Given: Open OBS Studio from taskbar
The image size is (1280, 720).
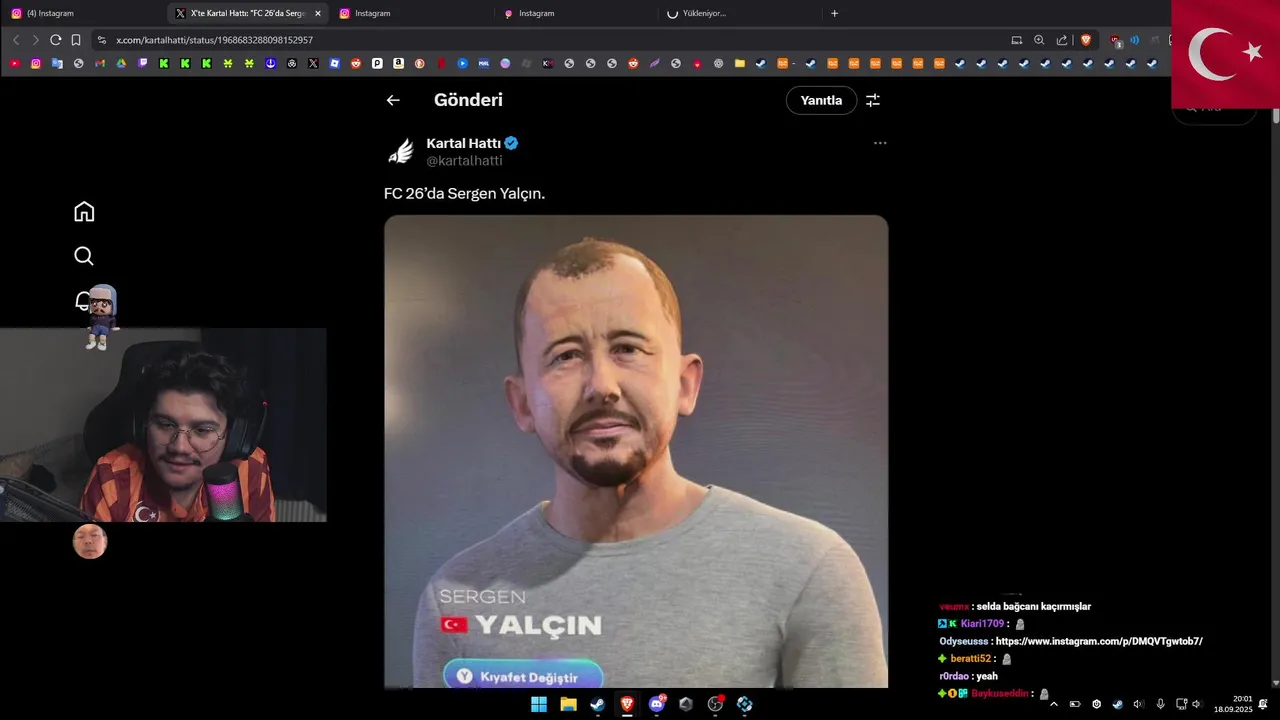Looking at the screenshot, I should click(715, 704).
